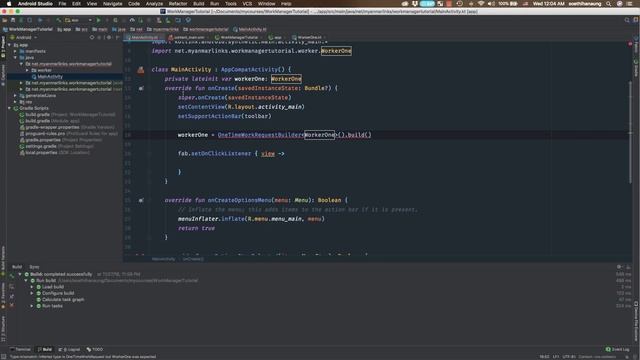Expand the 'Load build' node
The height and width of the screenshot is (360, 640).
[x=32, y=287]
